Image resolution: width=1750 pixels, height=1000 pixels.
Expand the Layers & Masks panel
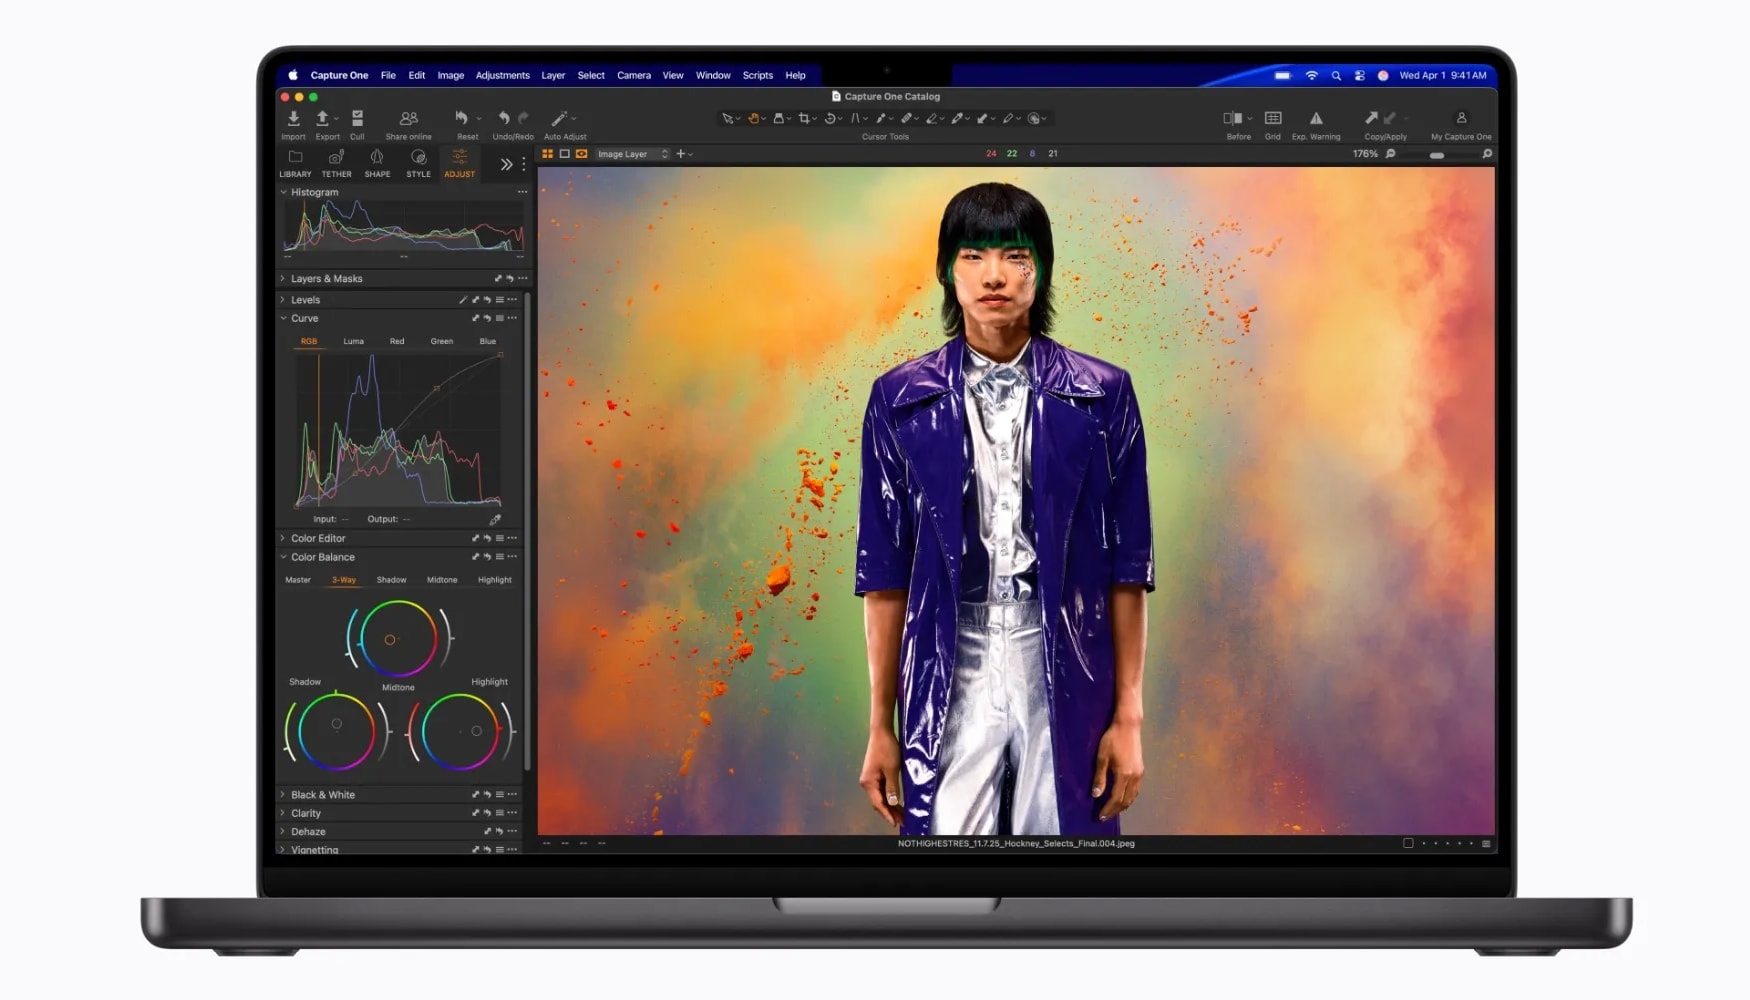tap(283, 279)
